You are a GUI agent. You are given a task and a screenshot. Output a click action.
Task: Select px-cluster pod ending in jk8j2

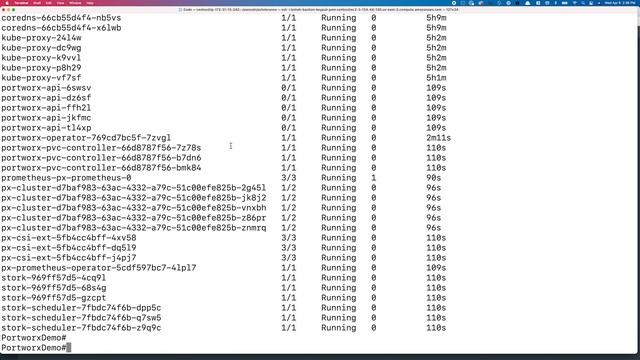133,198
